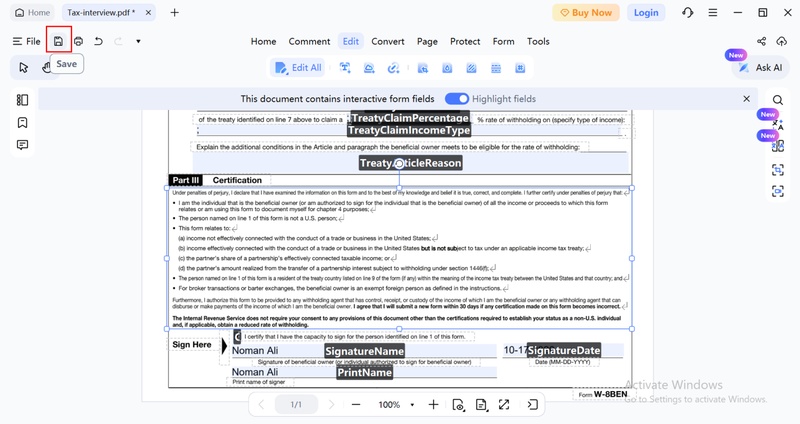Screen dimensions: 800x424
Task: Open the Watermark tool
Action: tap(447, 68)
